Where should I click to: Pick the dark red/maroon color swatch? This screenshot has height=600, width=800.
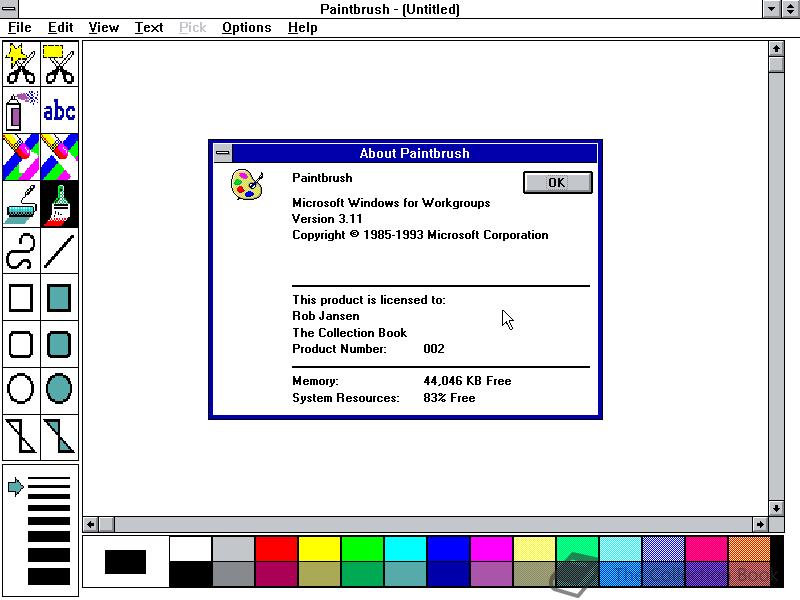coord(276,573)
